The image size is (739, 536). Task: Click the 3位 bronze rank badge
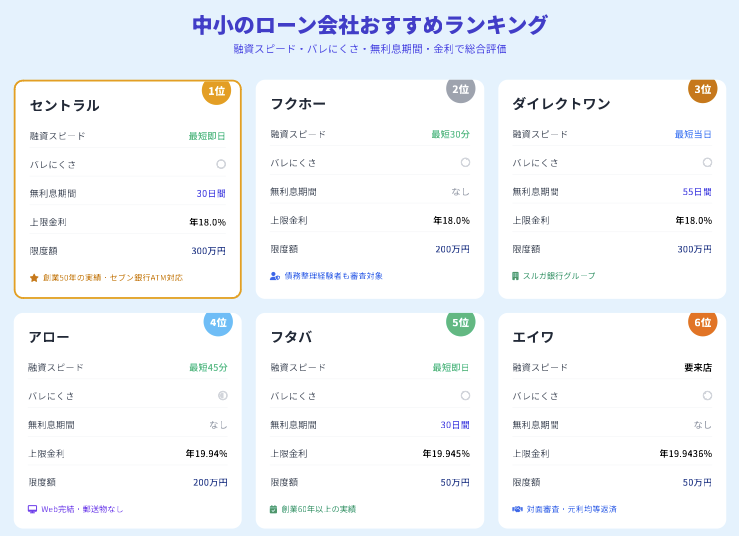pos(703,89)
